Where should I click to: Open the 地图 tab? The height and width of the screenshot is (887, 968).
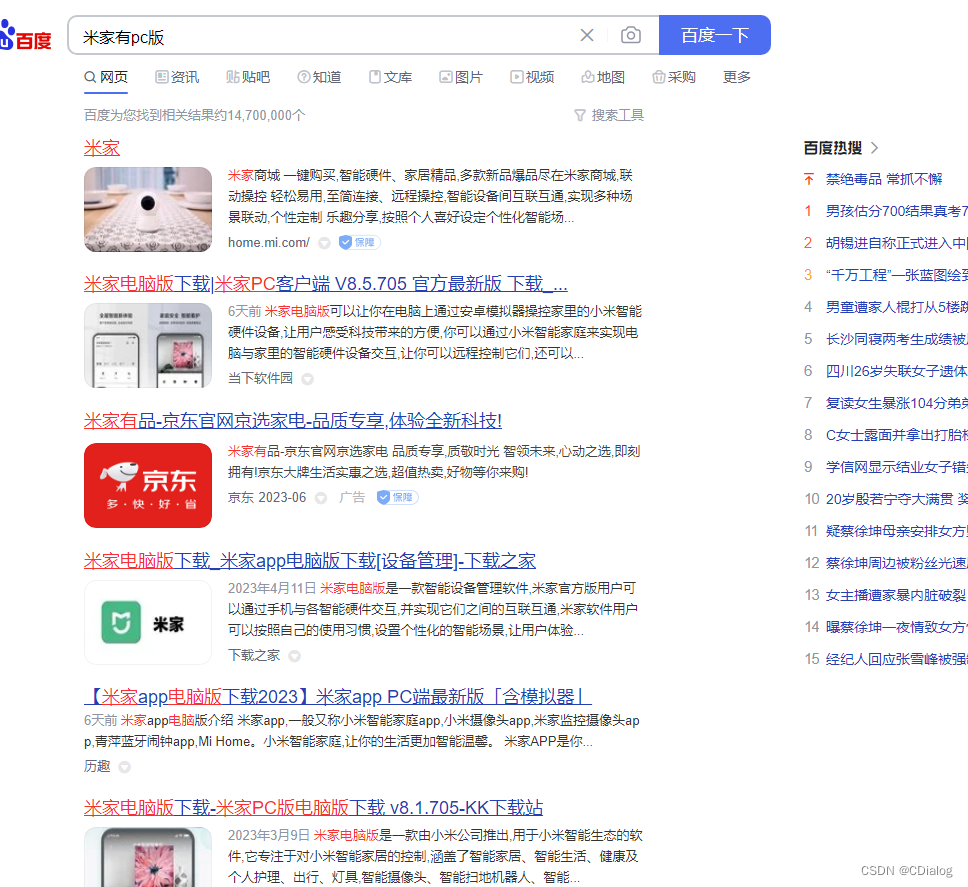tap(603, 77)
